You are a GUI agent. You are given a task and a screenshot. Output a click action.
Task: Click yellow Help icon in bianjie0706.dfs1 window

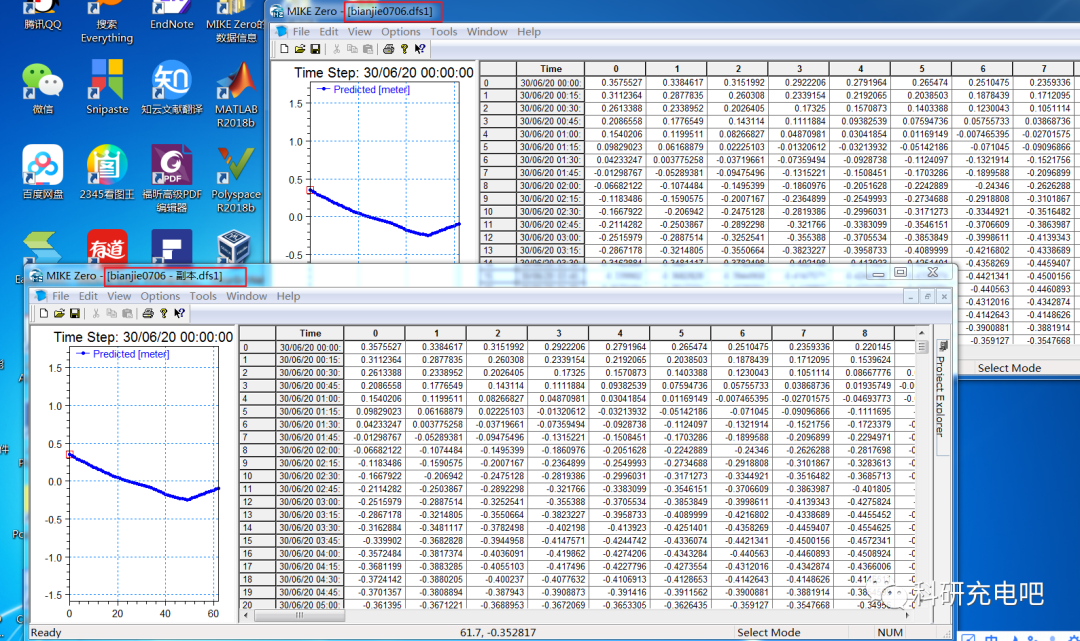coord(404,49)
